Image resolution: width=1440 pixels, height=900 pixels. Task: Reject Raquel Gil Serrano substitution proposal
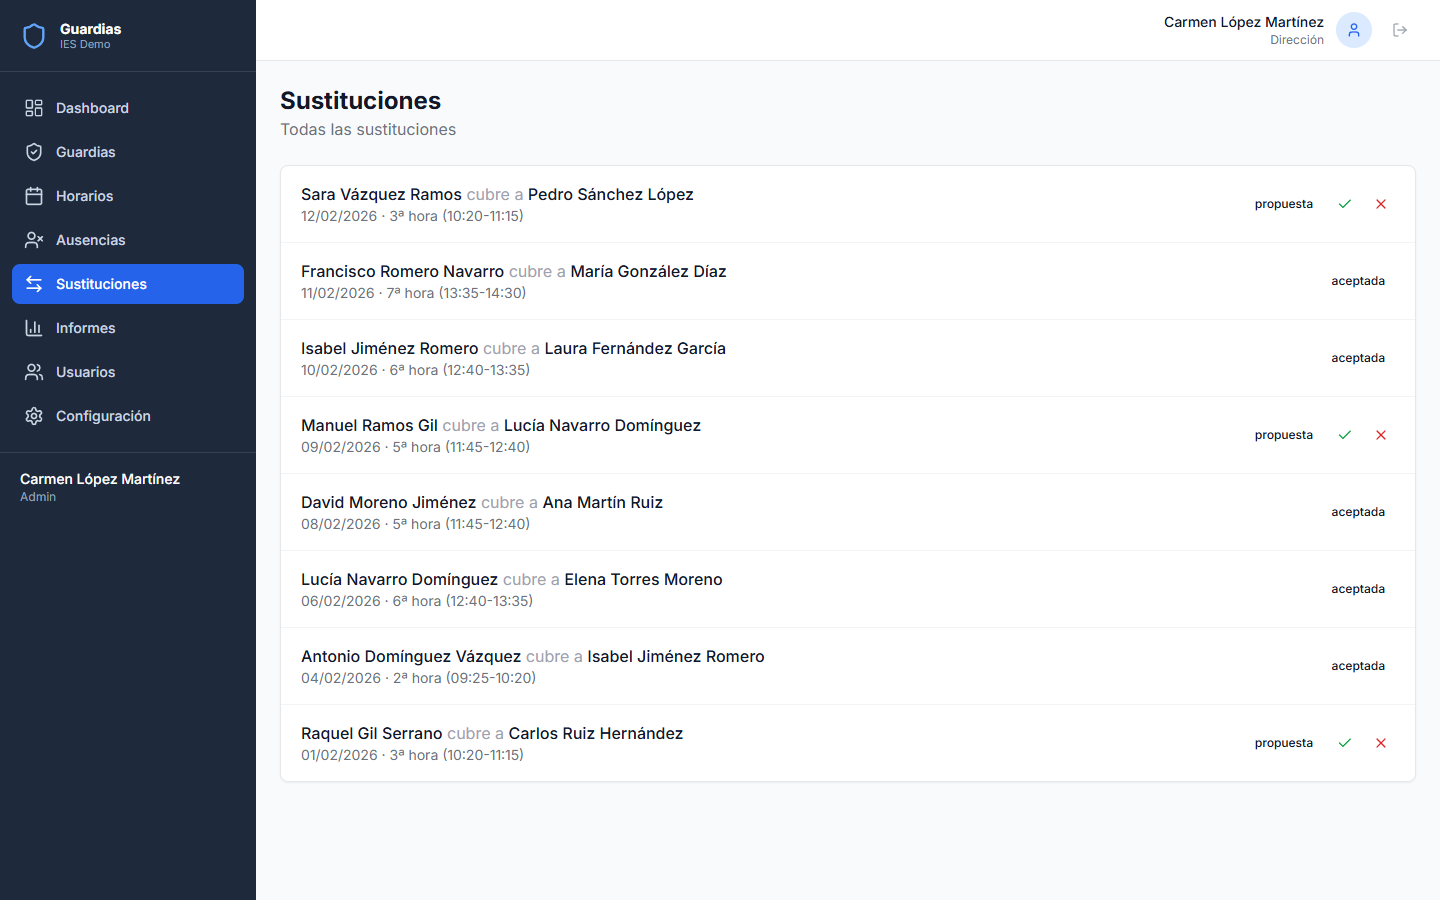tap(1381, 743)
